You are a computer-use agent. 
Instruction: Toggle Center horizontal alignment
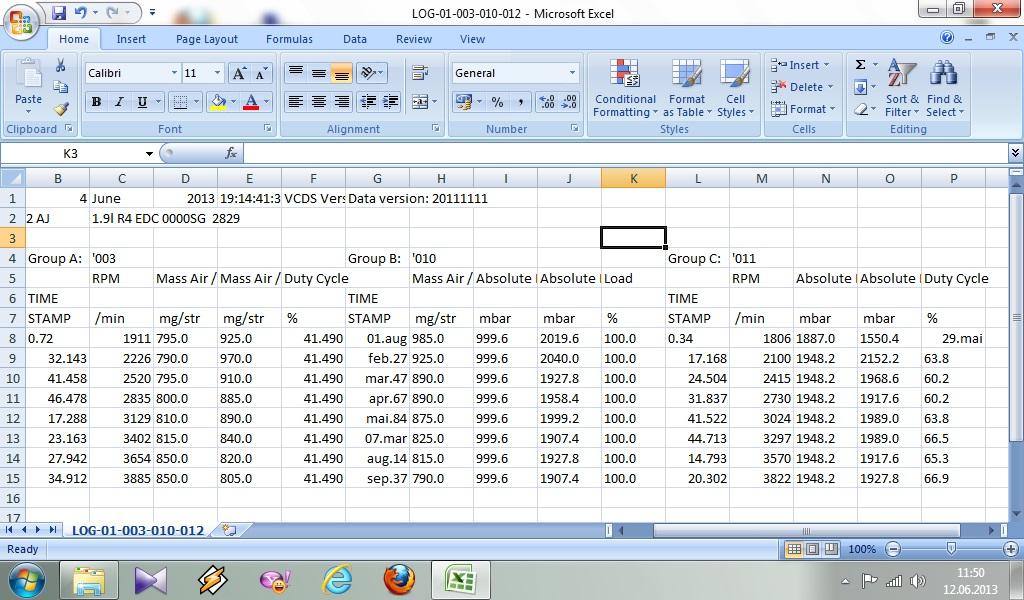319,101
